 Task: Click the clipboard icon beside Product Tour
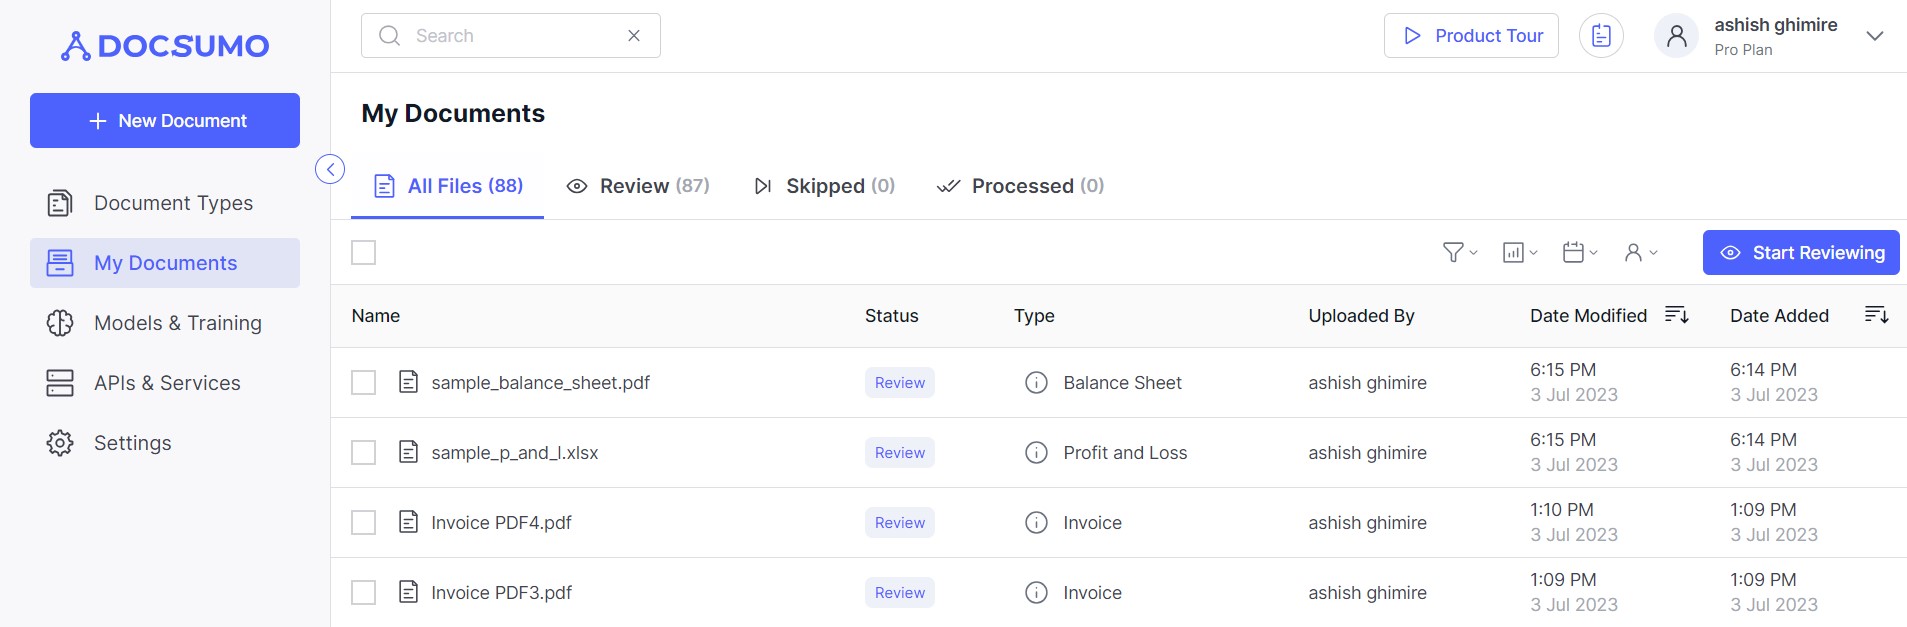(x=1601, y=36)
